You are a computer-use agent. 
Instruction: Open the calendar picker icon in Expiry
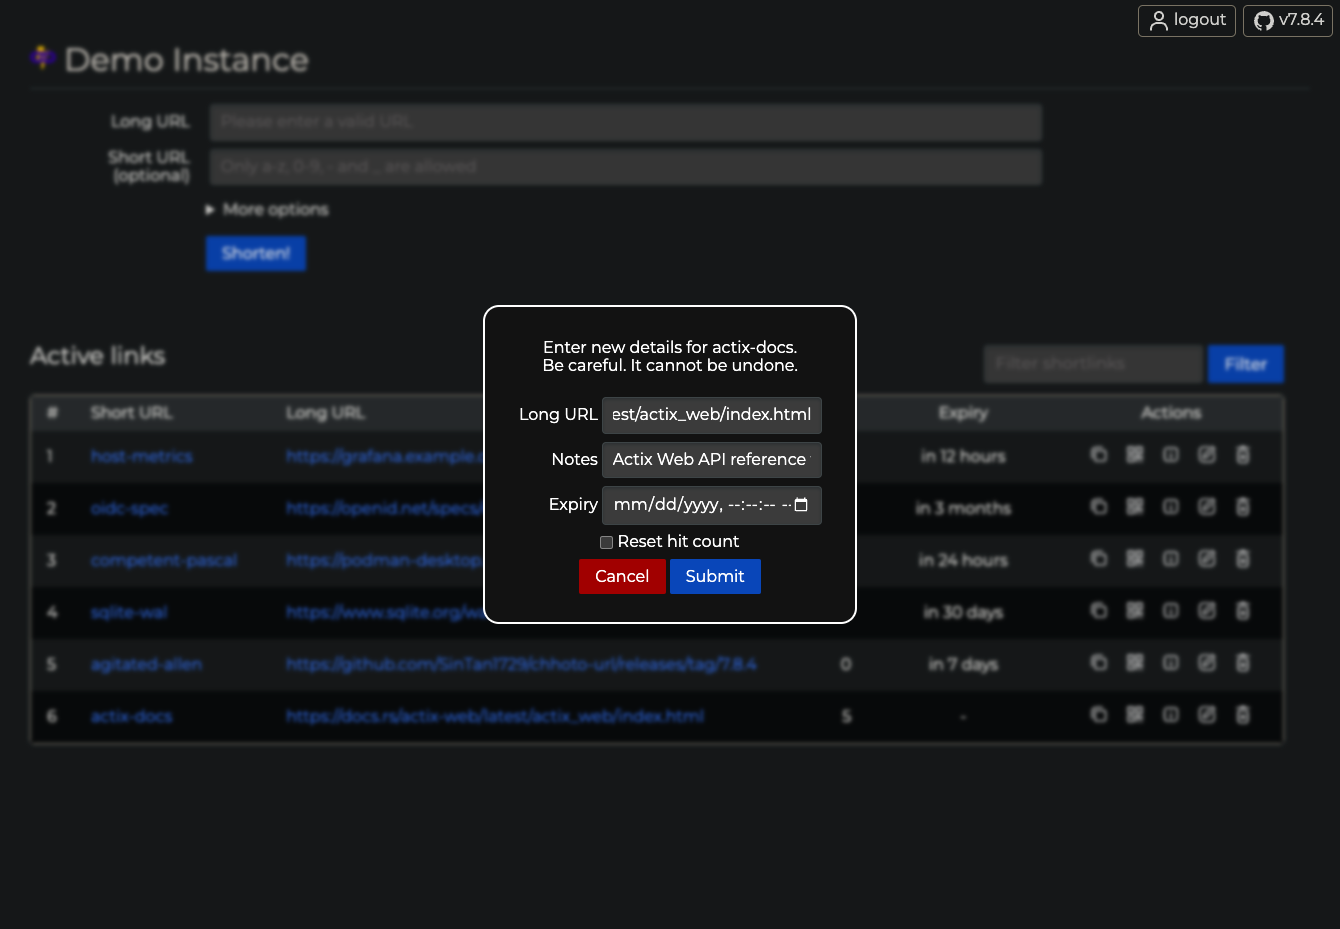[x=801, y=505]
